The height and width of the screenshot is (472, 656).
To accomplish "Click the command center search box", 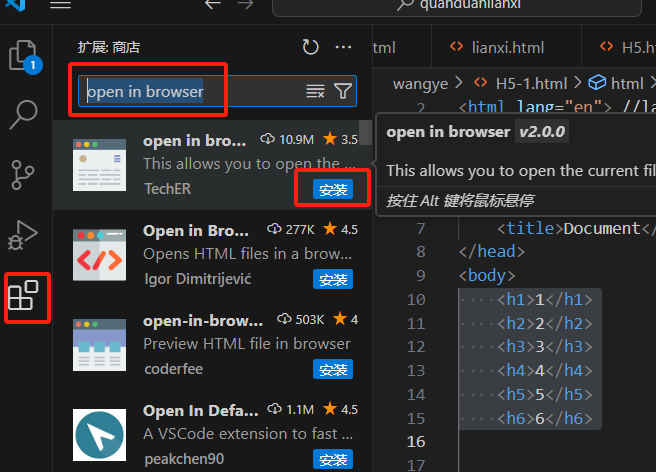I will (x=457, y=6).
